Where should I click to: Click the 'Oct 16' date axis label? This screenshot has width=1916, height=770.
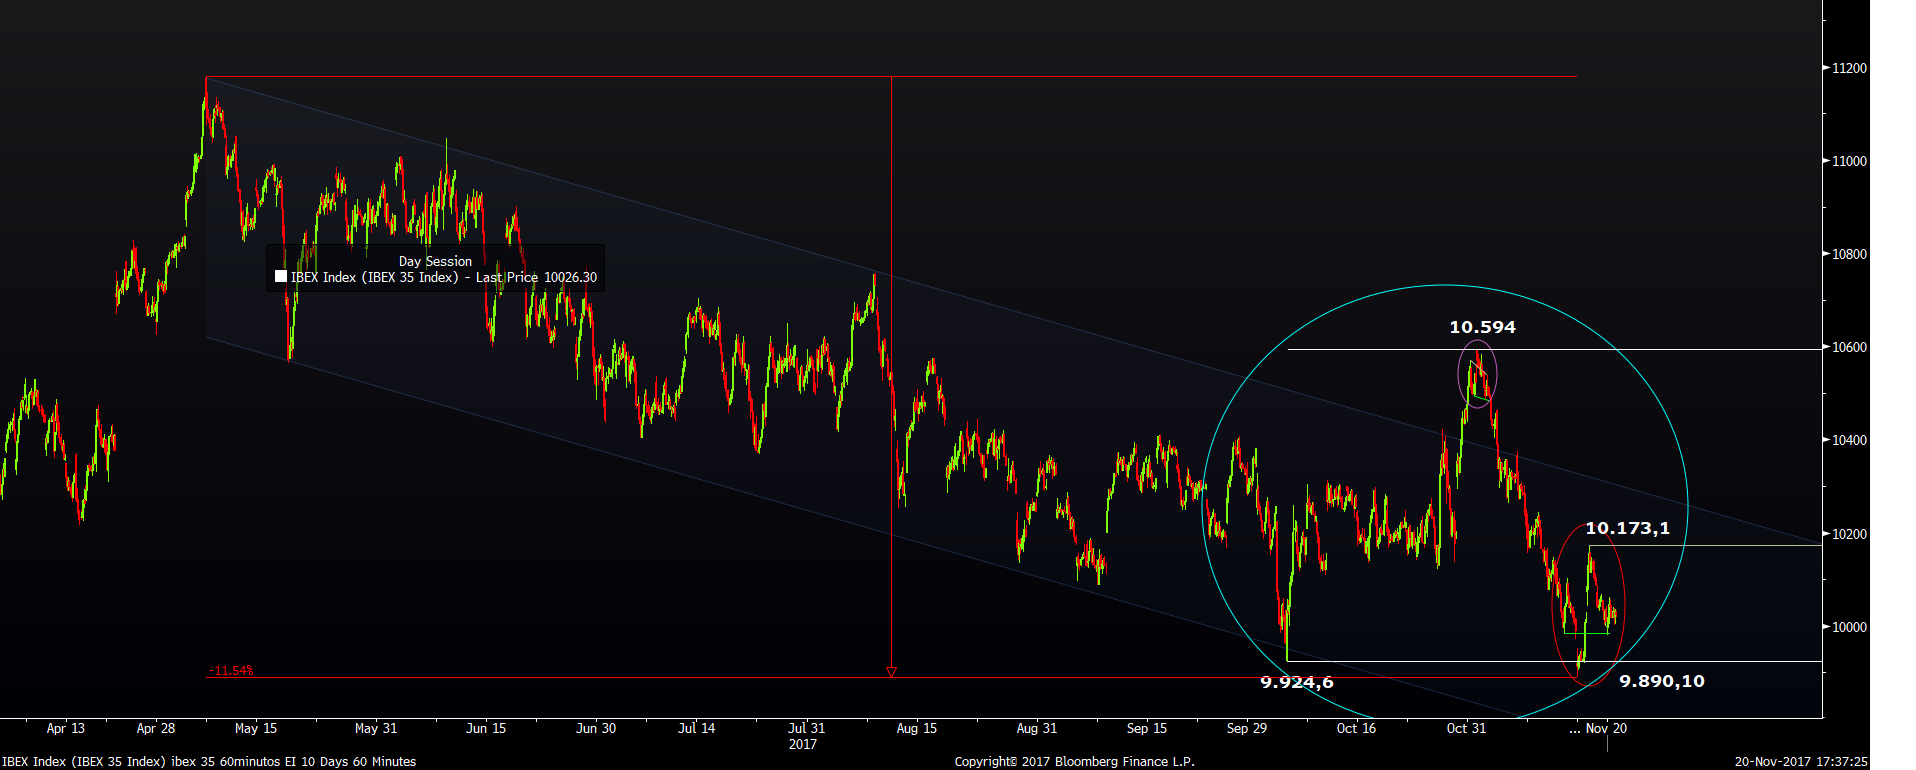[x=1357, y=728]
